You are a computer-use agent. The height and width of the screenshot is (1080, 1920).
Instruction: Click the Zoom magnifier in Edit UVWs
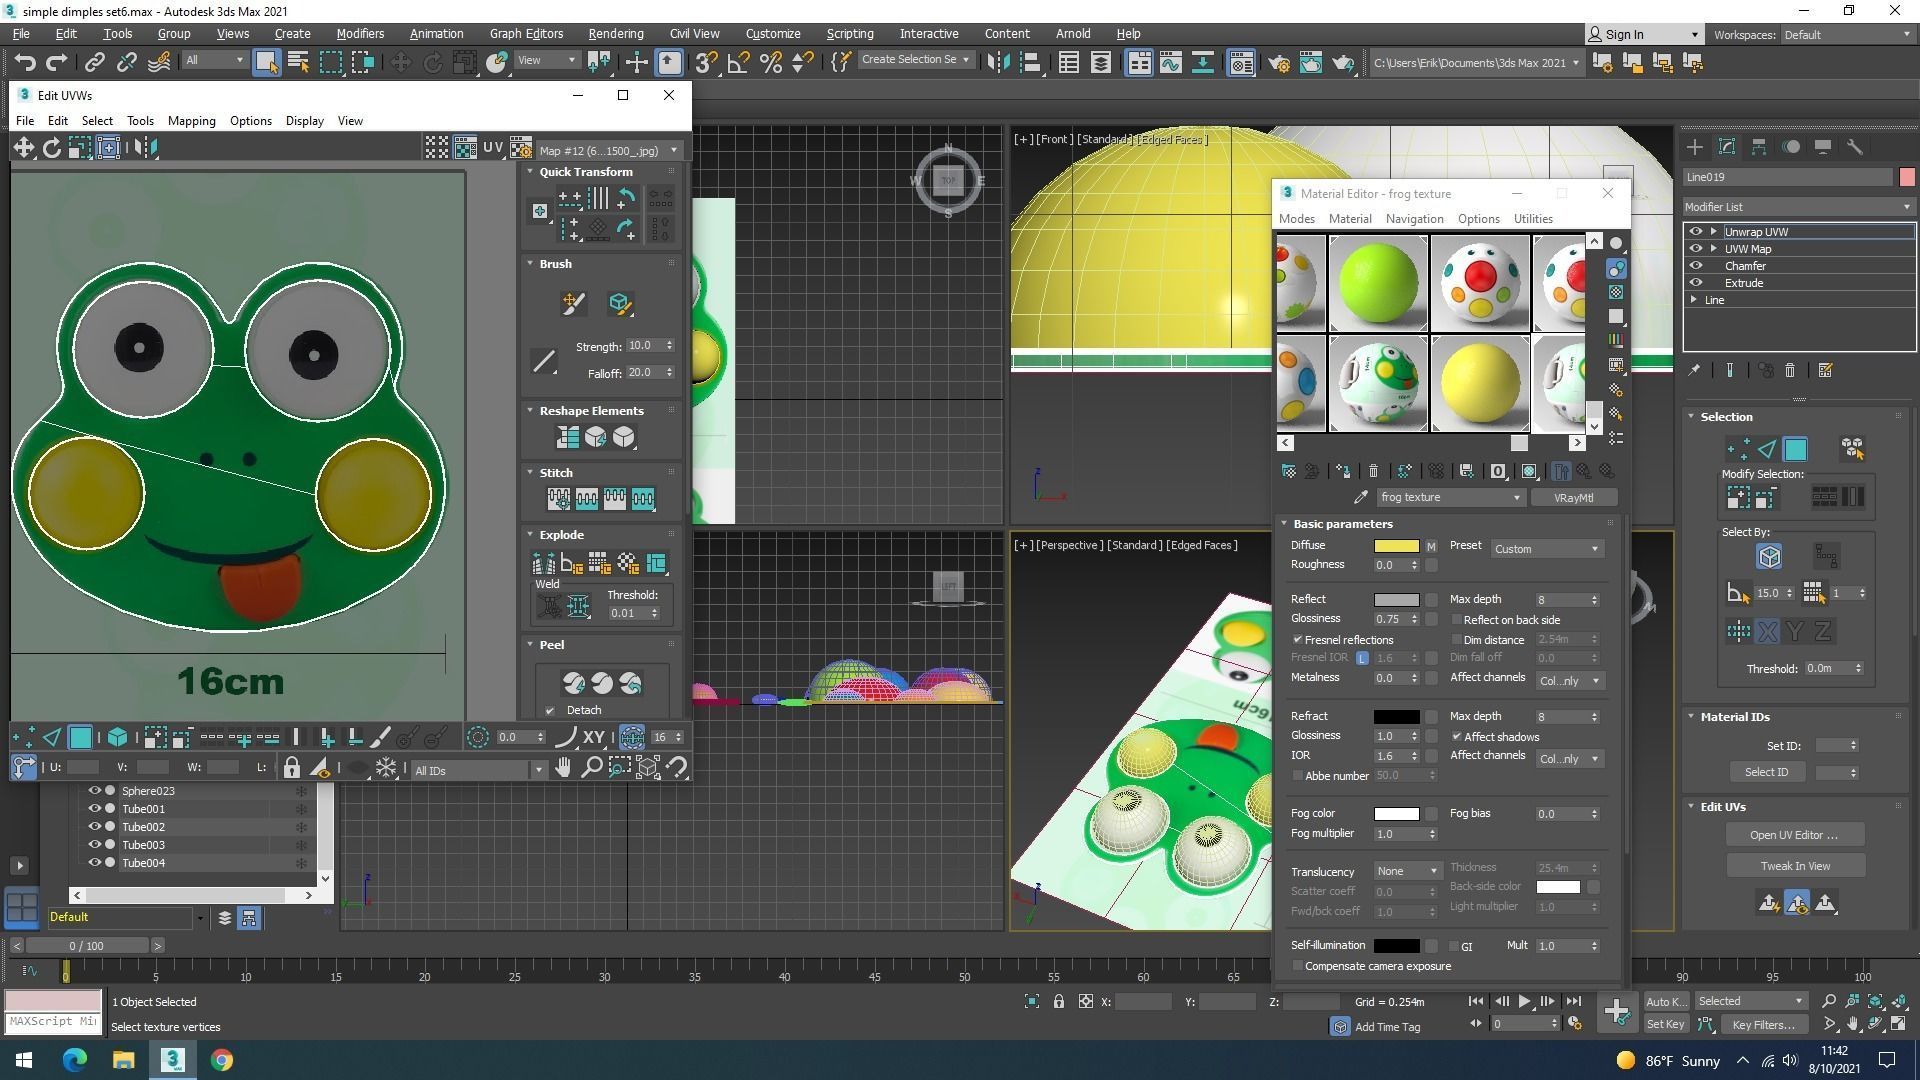[591, 768]
